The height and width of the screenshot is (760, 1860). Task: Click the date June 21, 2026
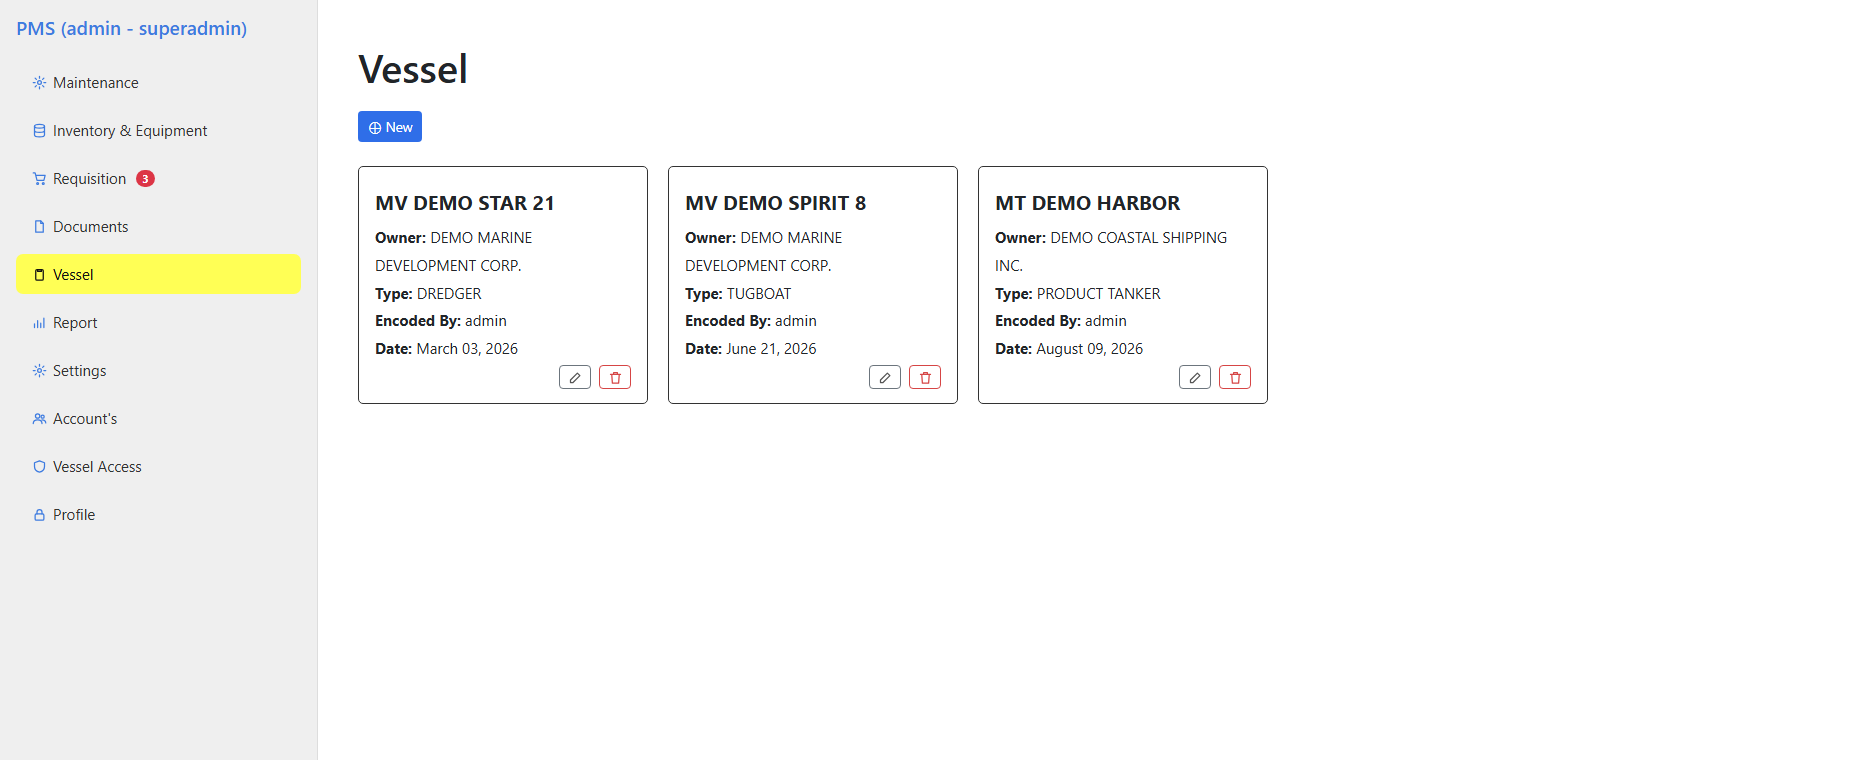pyautogui.click(x=771, y=349)
